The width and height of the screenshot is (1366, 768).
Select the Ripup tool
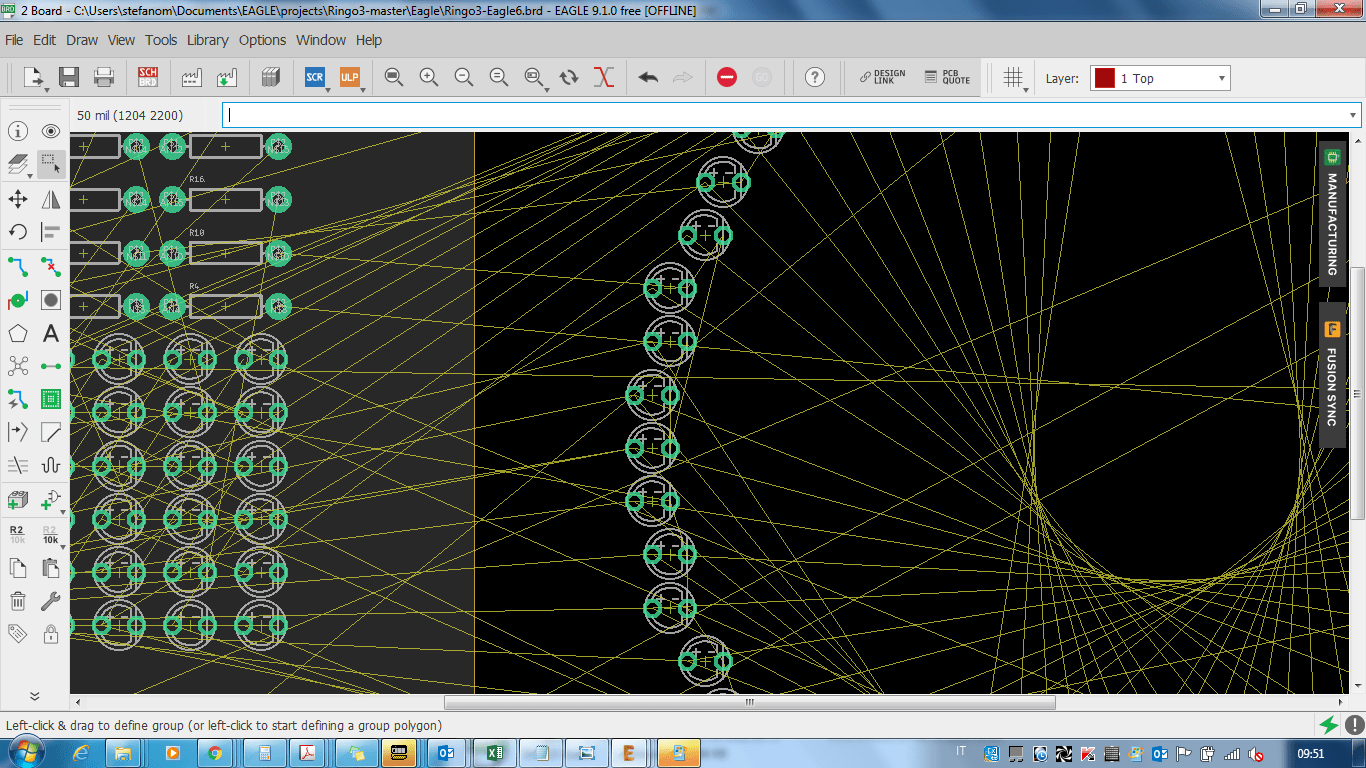click(51, 267)
